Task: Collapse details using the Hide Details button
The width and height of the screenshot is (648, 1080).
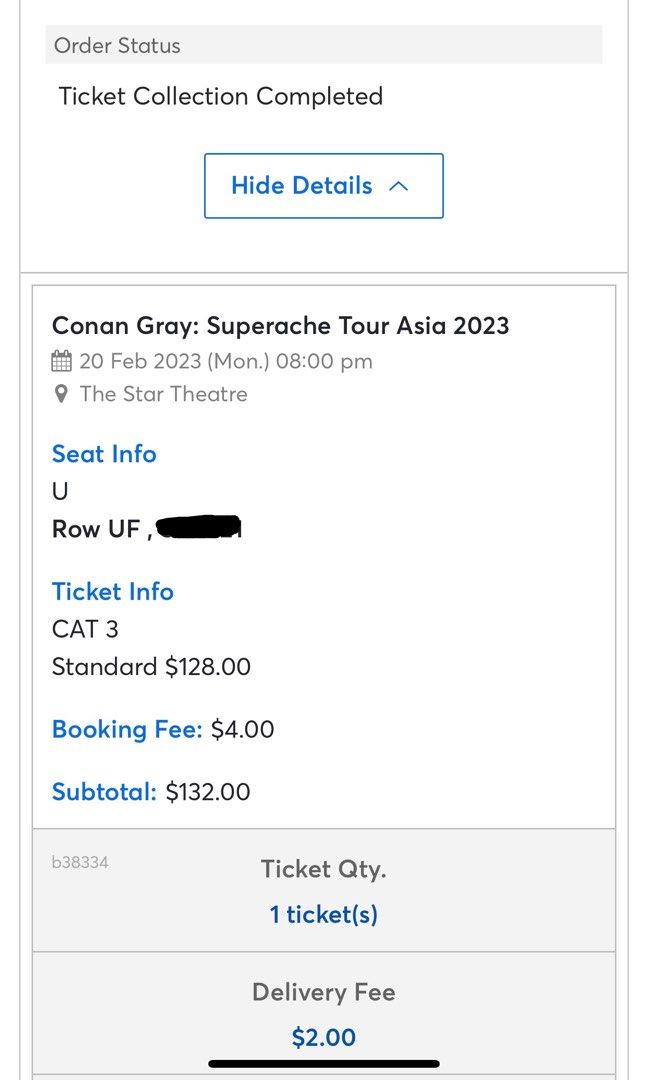Action: coord(323,185)
